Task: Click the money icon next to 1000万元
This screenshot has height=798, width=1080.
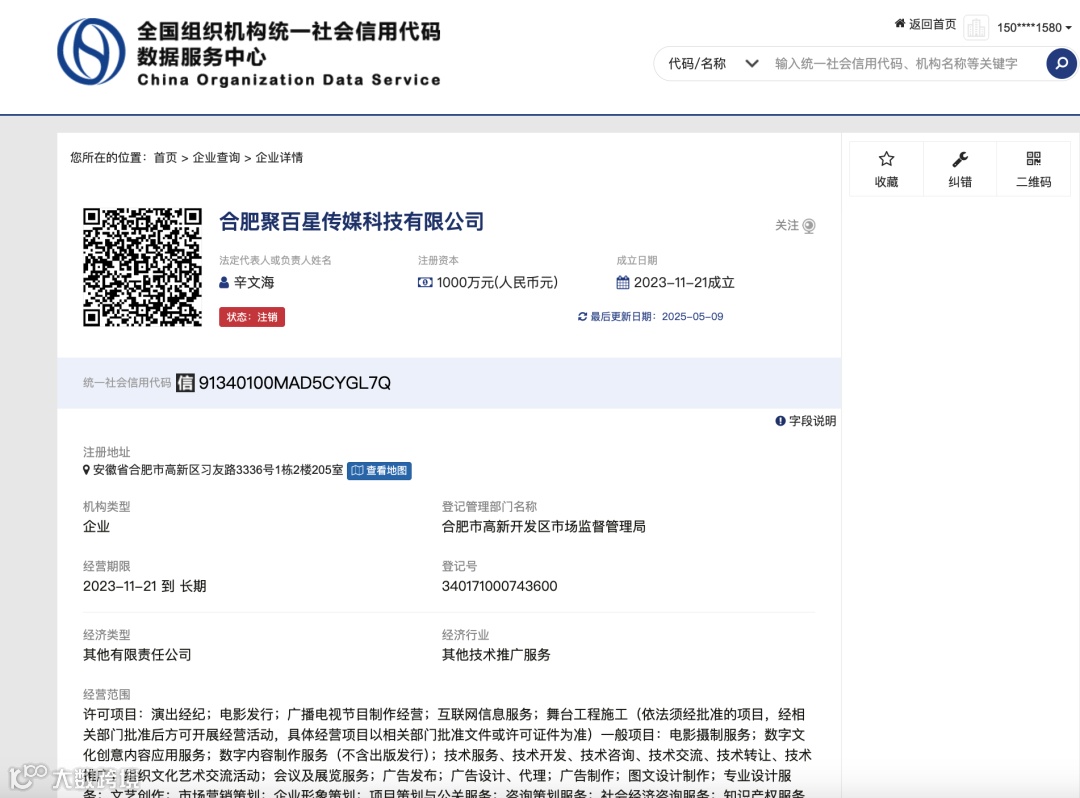Action: pos(425,282)
